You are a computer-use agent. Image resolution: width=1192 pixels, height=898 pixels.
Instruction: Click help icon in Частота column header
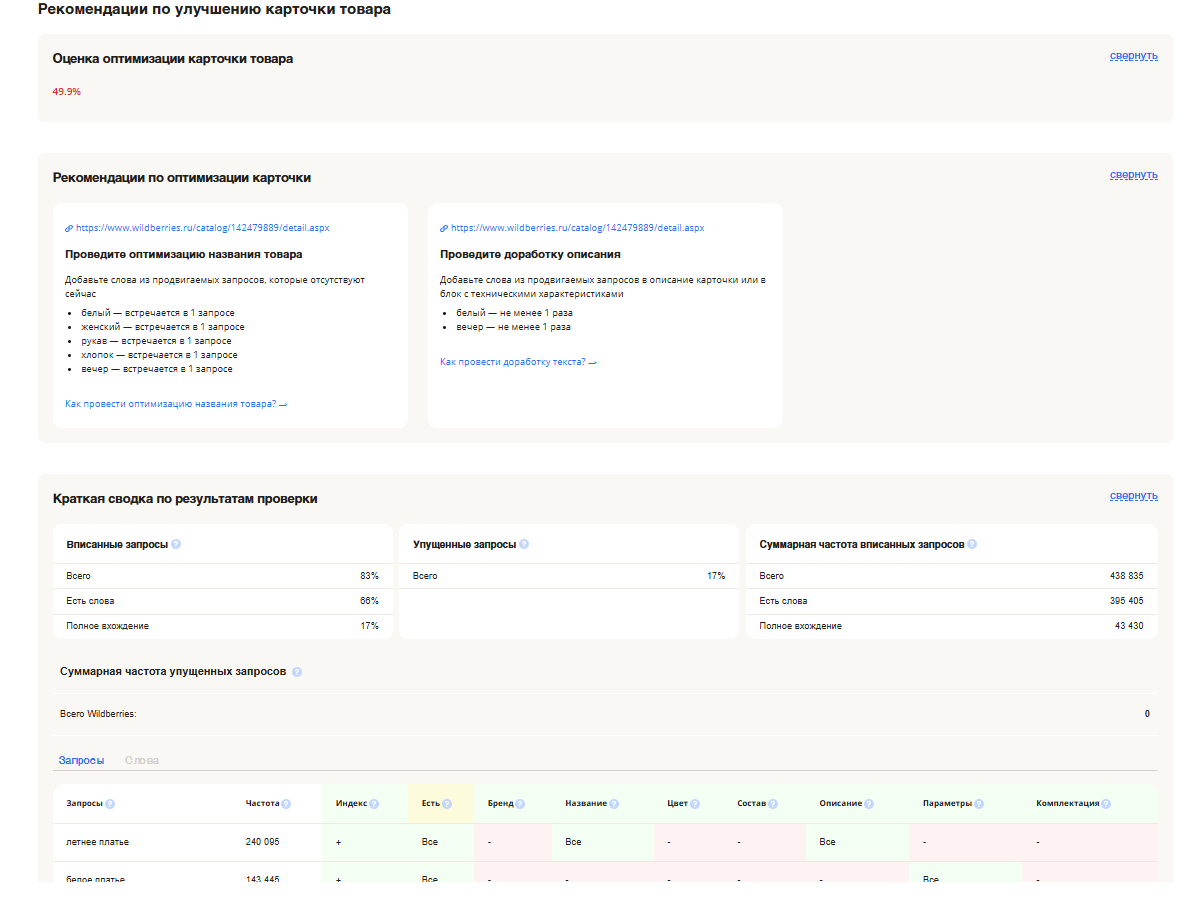[x=286, y=804]
